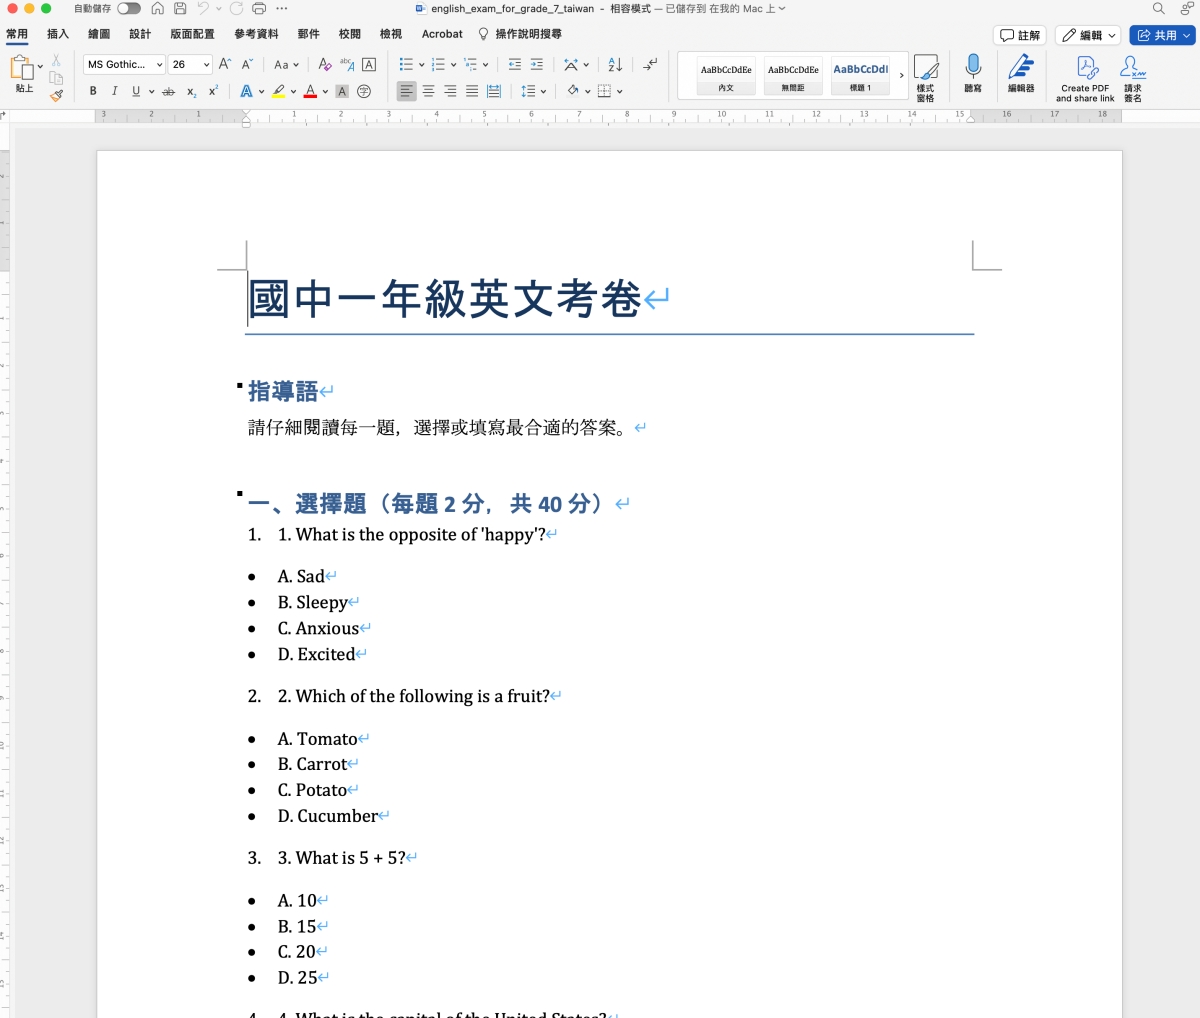The height and width of the screenshot is (1018, 1200).
Task: Open the Acrobat tab
Action: point(442,34)
